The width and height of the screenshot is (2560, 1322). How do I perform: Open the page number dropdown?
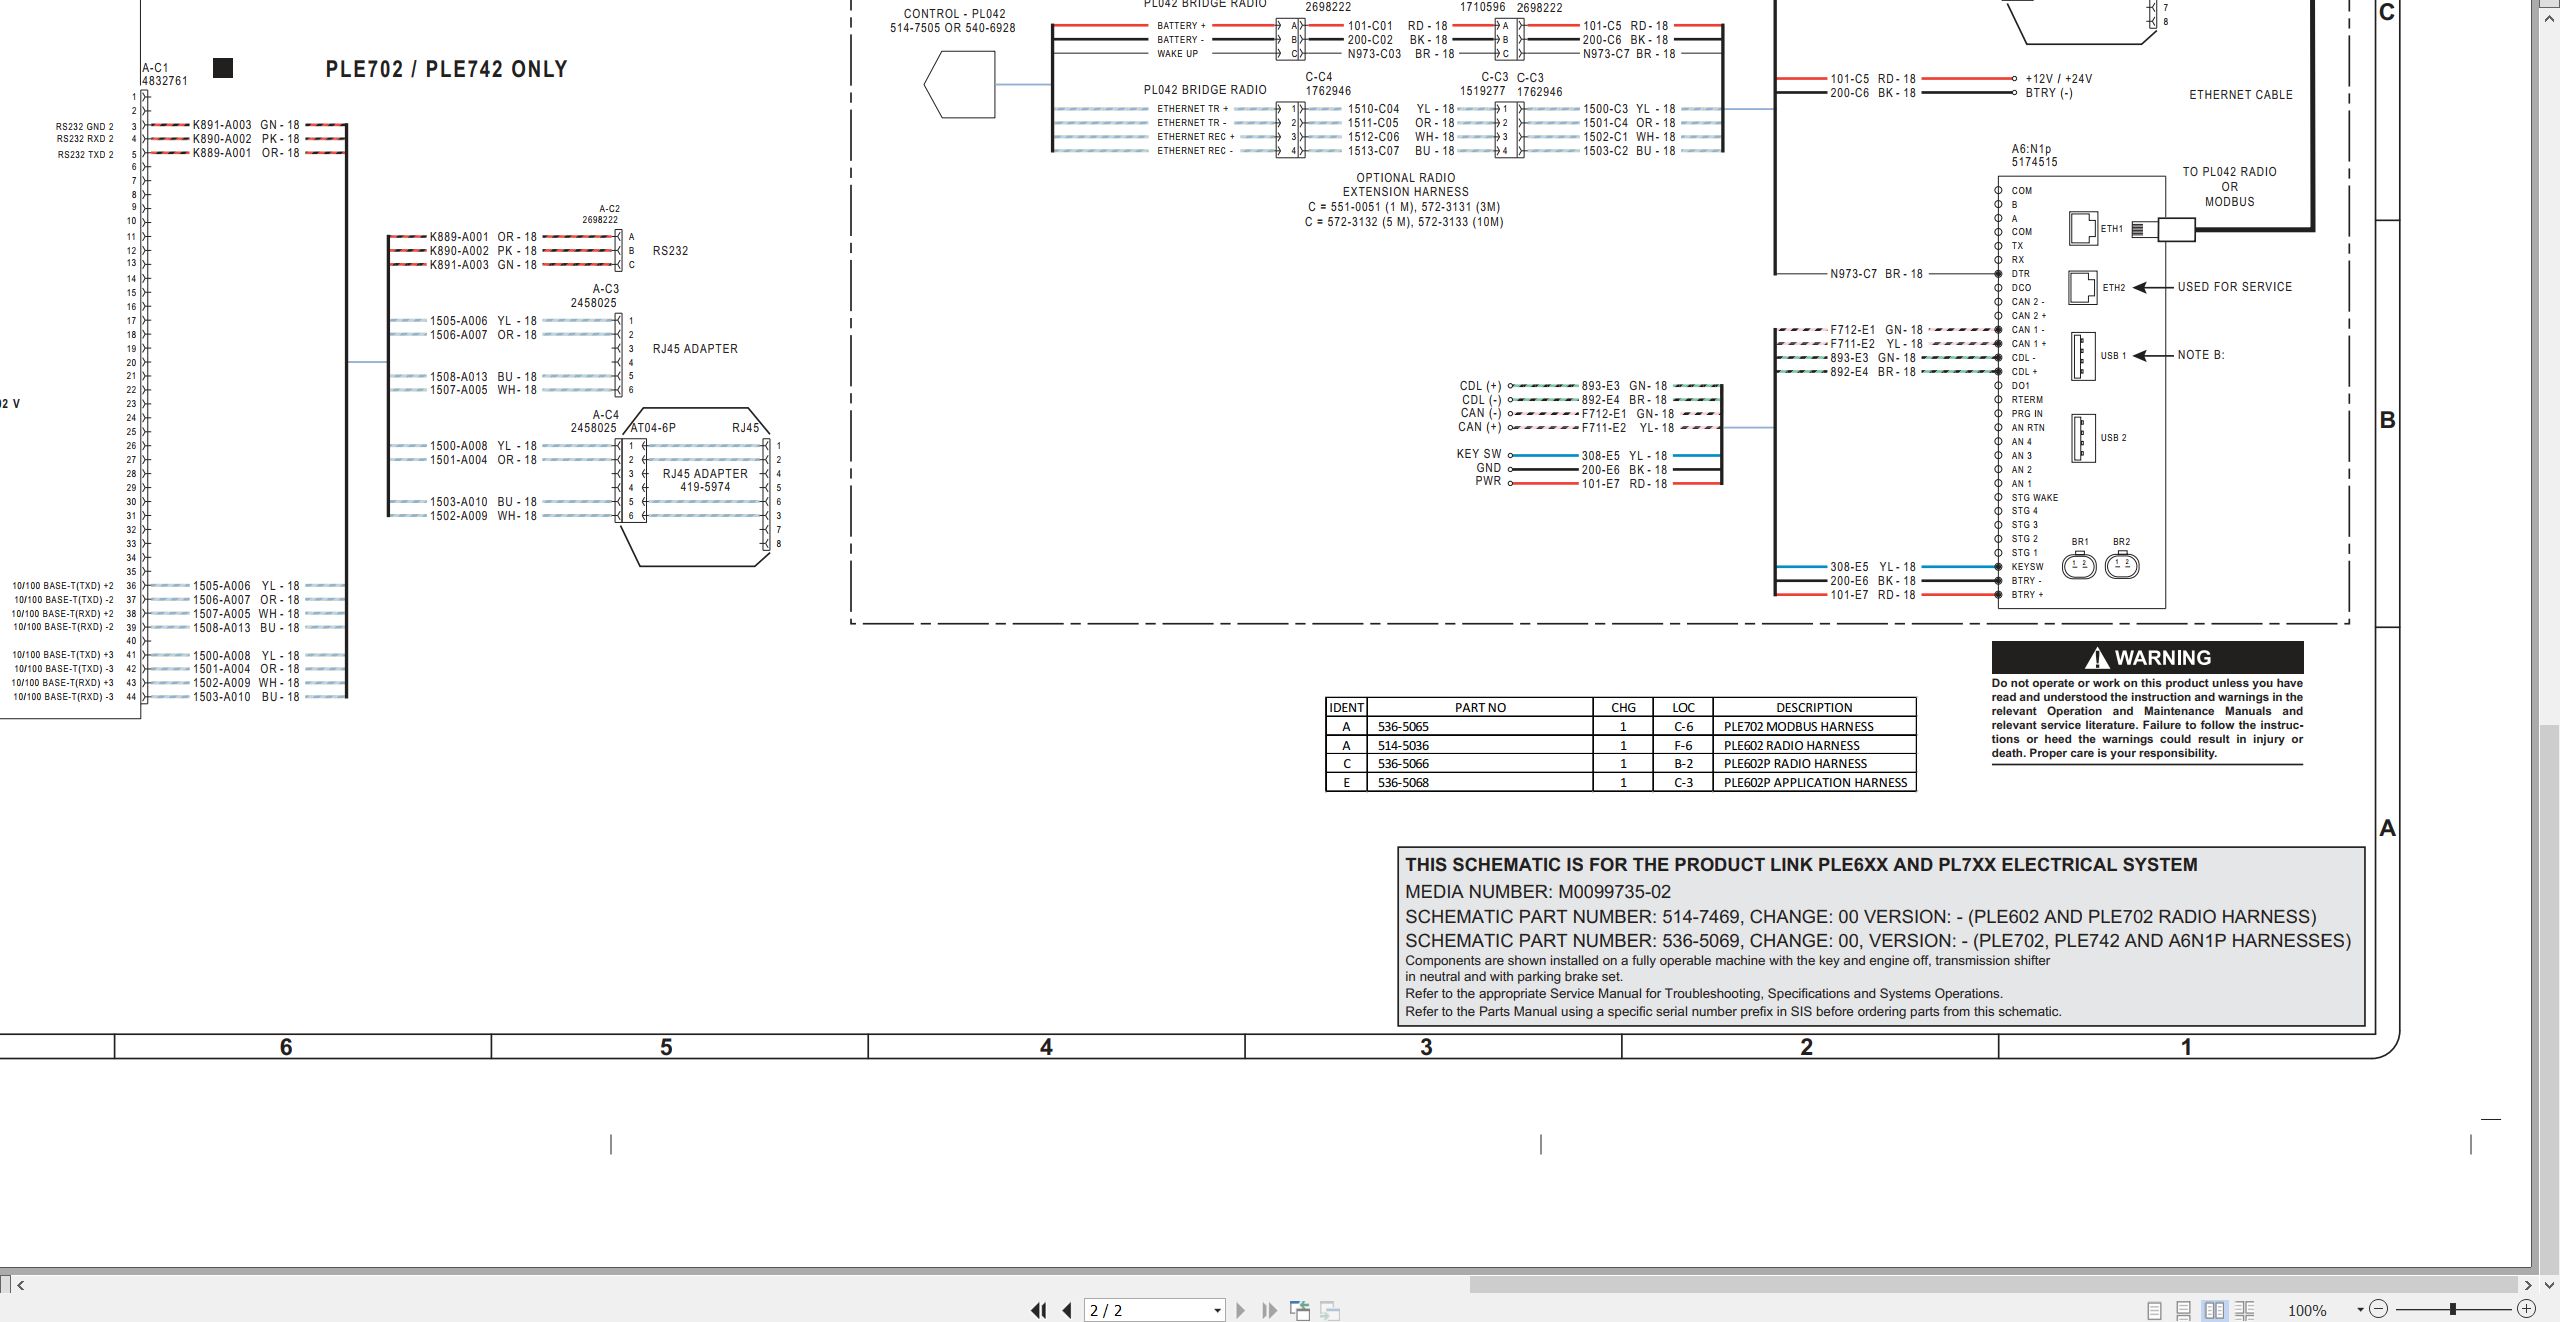click(1217, 1310)
